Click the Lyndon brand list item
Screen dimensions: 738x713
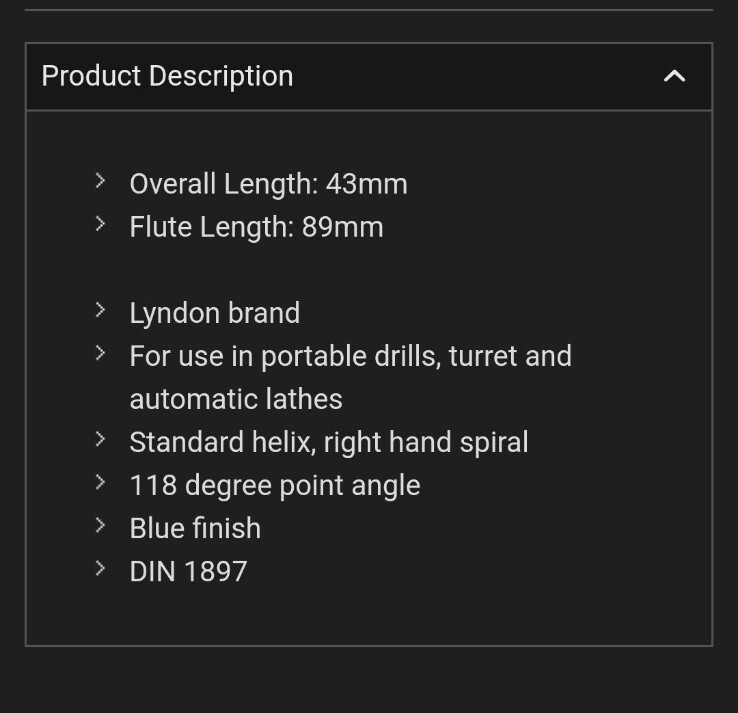pos(215,313)
